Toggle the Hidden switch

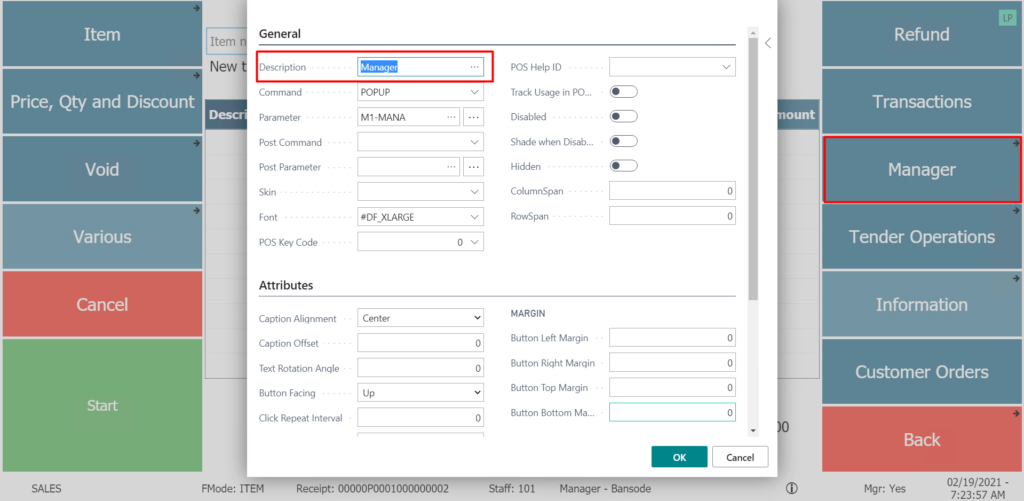(623, 166)
